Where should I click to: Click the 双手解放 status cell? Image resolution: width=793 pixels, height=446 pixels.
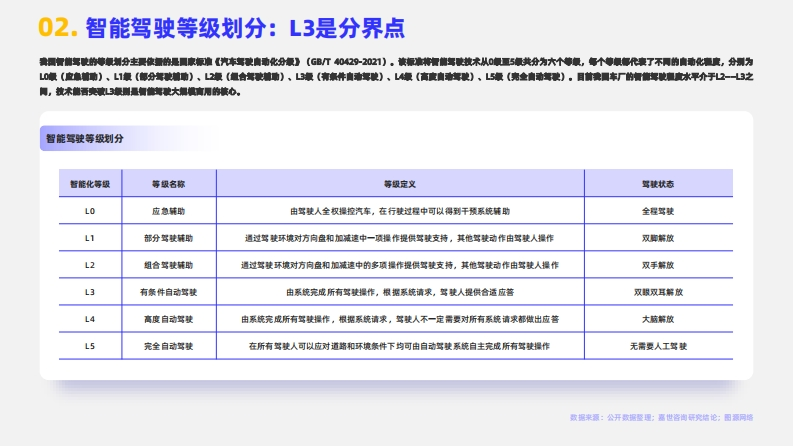coord(658,265)
